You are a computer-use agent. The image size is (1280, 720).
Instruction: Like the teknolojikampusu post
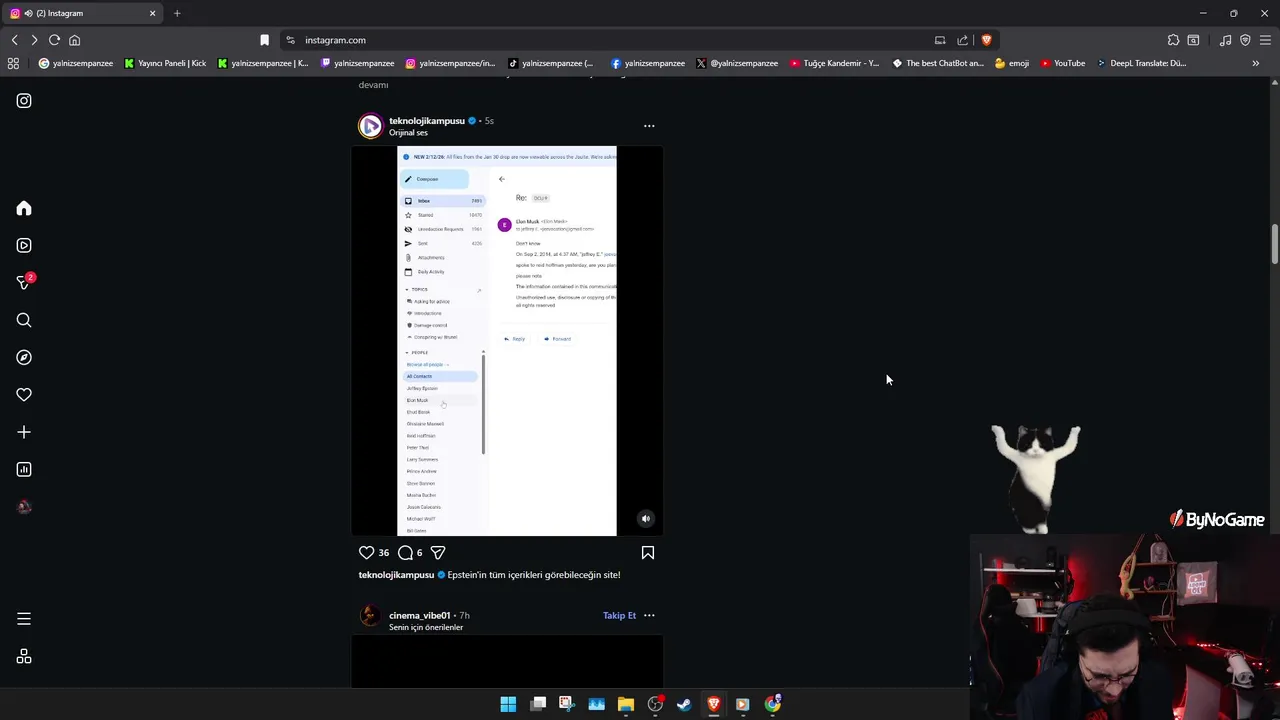[x=366, y=552]
